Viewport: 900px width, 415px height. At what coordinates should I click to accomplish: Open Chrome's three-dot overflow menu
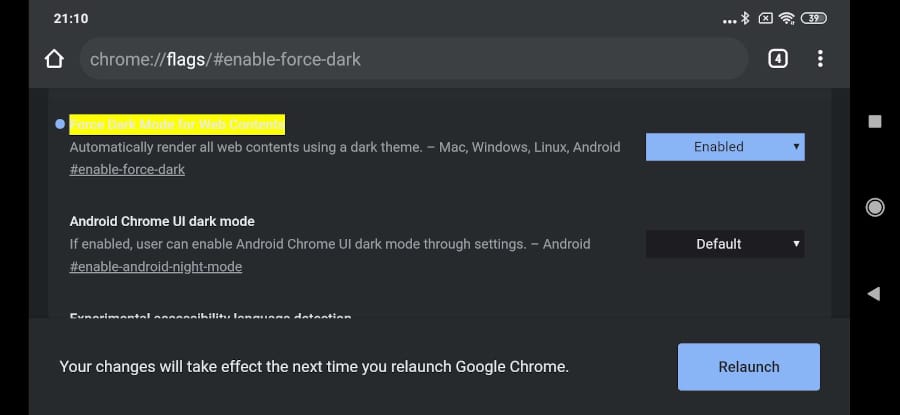(820, 59)
